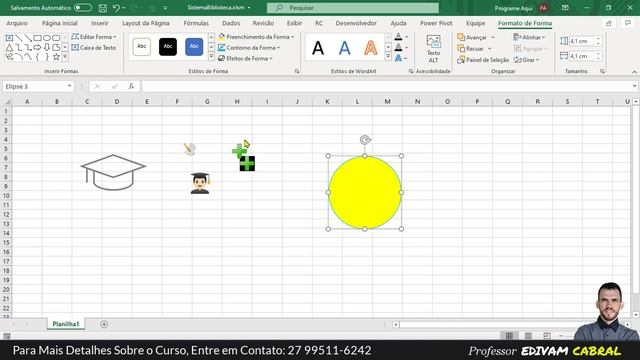Click the graduation cap outline image
The height and width of the screenshot is (360, 640).
pyautogui.click(x=113, y=172)
